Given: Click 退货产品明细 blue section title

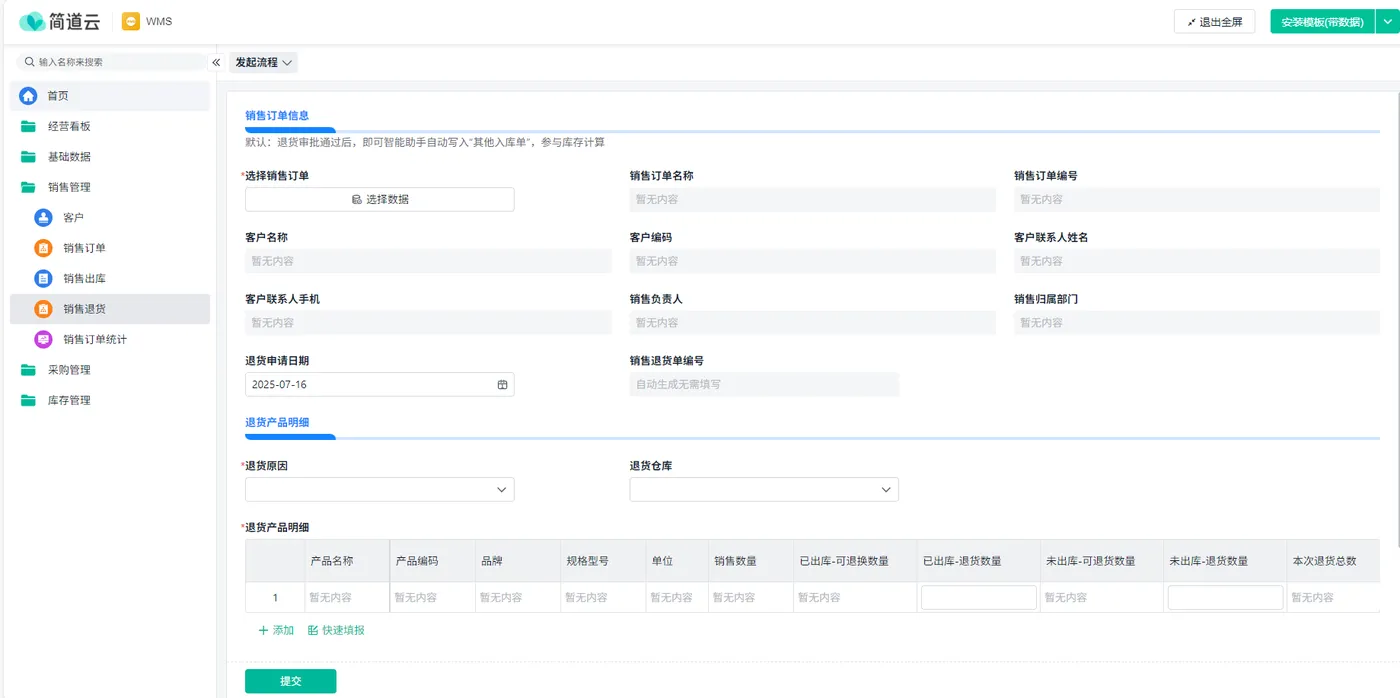Looking at the screenshot, I should point(277,423).
